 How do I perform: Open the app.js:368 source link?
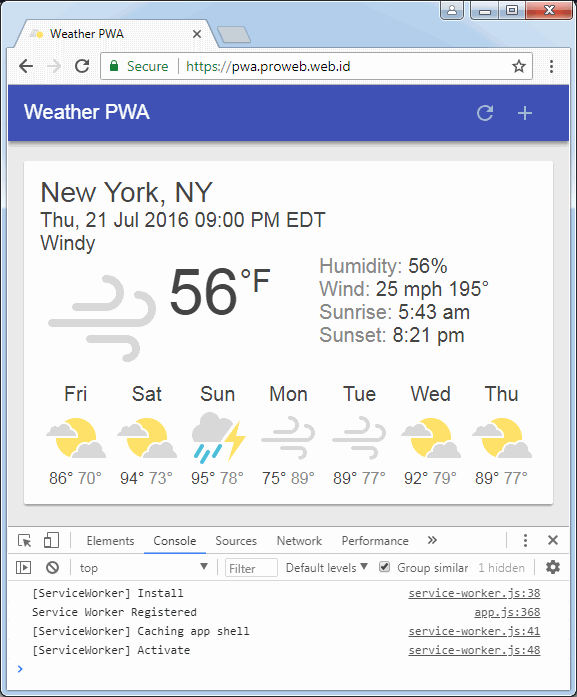pyautogui.click(x=507, y=612)
